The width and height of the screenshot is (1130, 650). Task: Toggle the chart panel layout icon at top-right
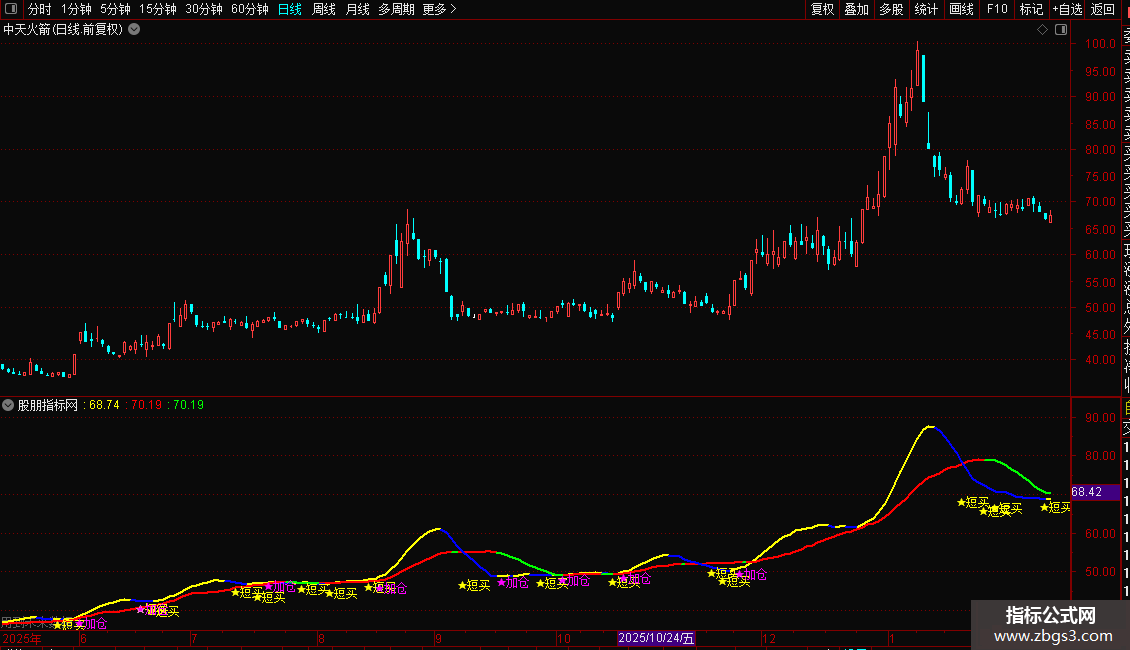(1061, 30)
